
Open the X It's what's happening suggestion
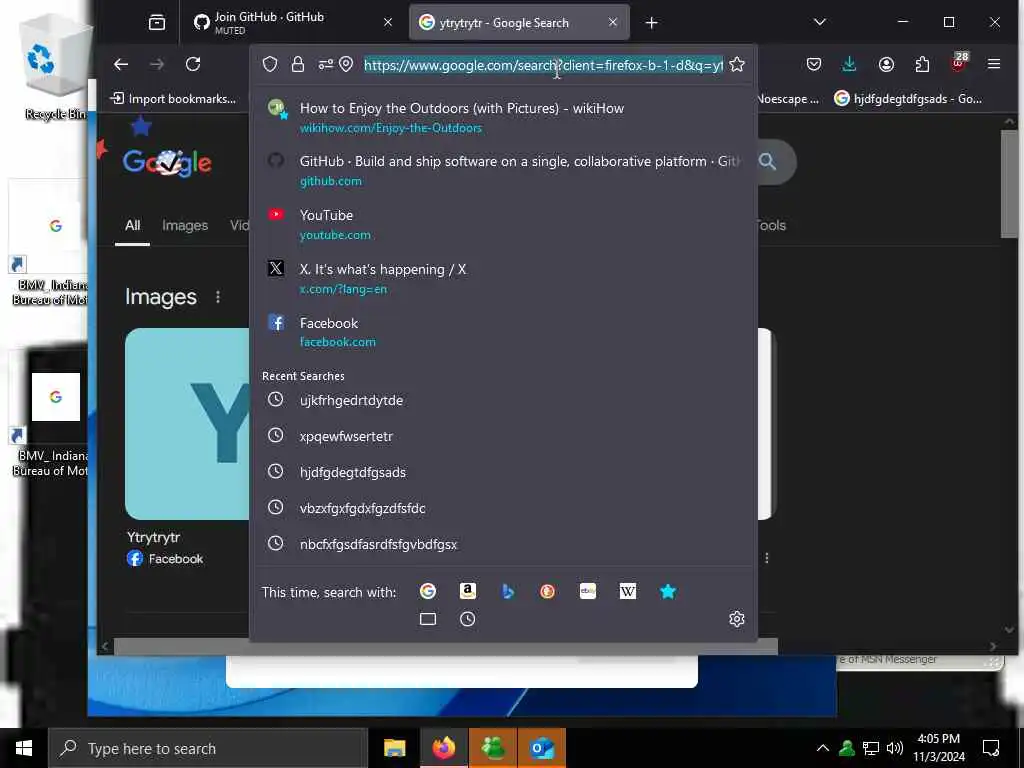click(504, 278)
